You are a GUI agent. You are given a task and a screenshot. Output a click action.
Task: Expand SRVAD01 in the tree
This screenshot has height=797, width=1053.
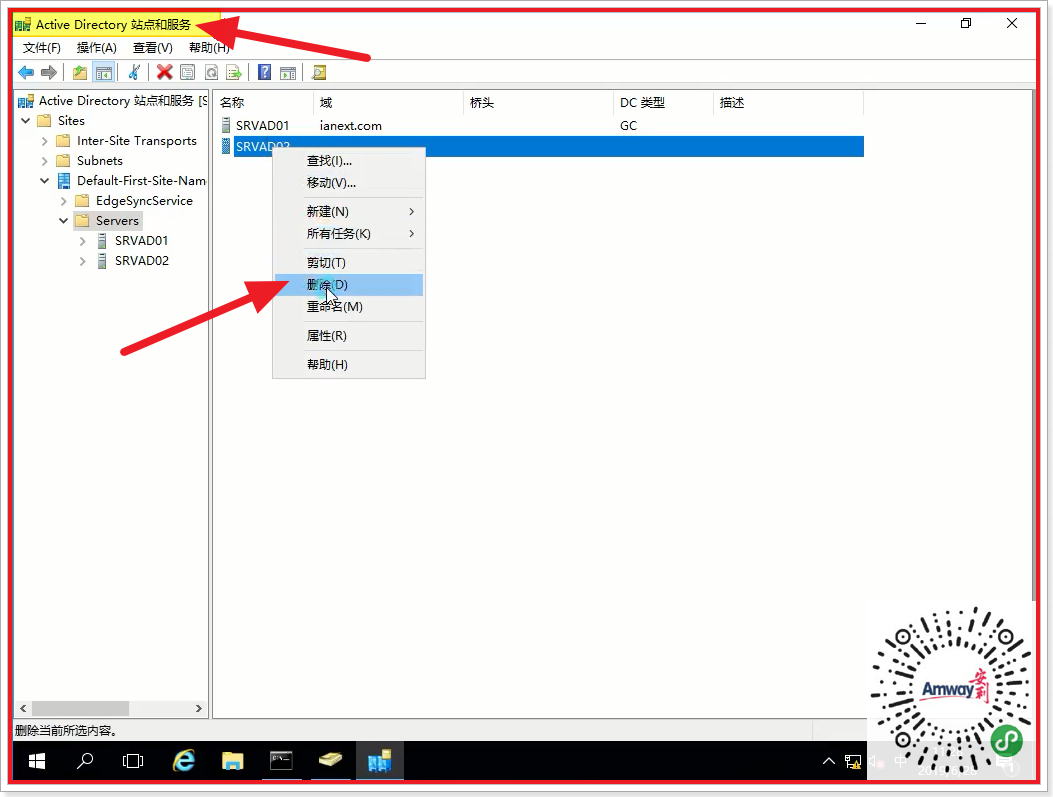click(x=82, y=241)
